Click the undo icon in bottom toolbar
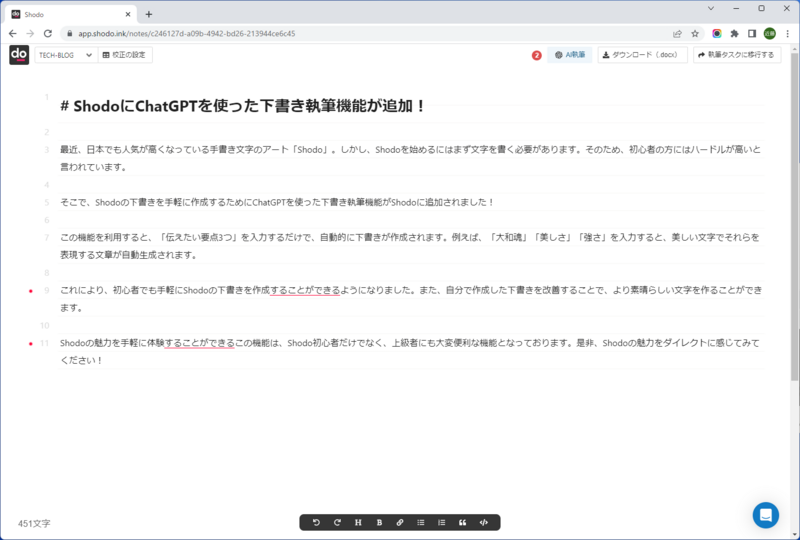The height and width of the screenshot is (540, 800). click(316, 522)
